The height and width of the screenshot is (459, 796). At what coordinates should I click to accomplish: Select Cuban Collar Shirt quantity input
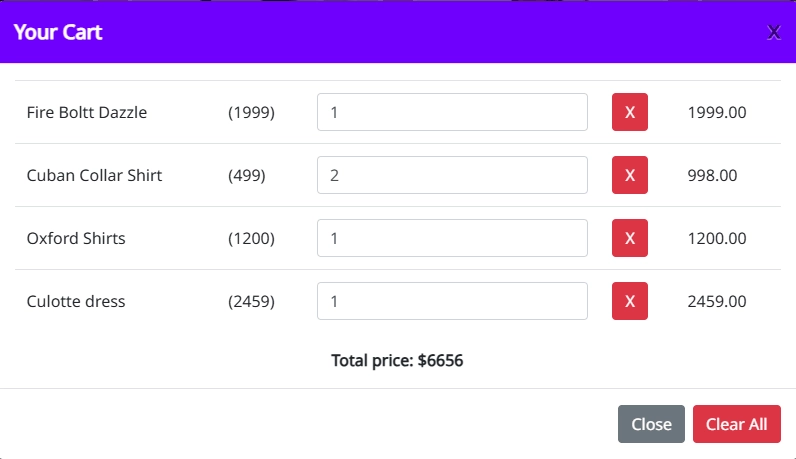[452, 175]
